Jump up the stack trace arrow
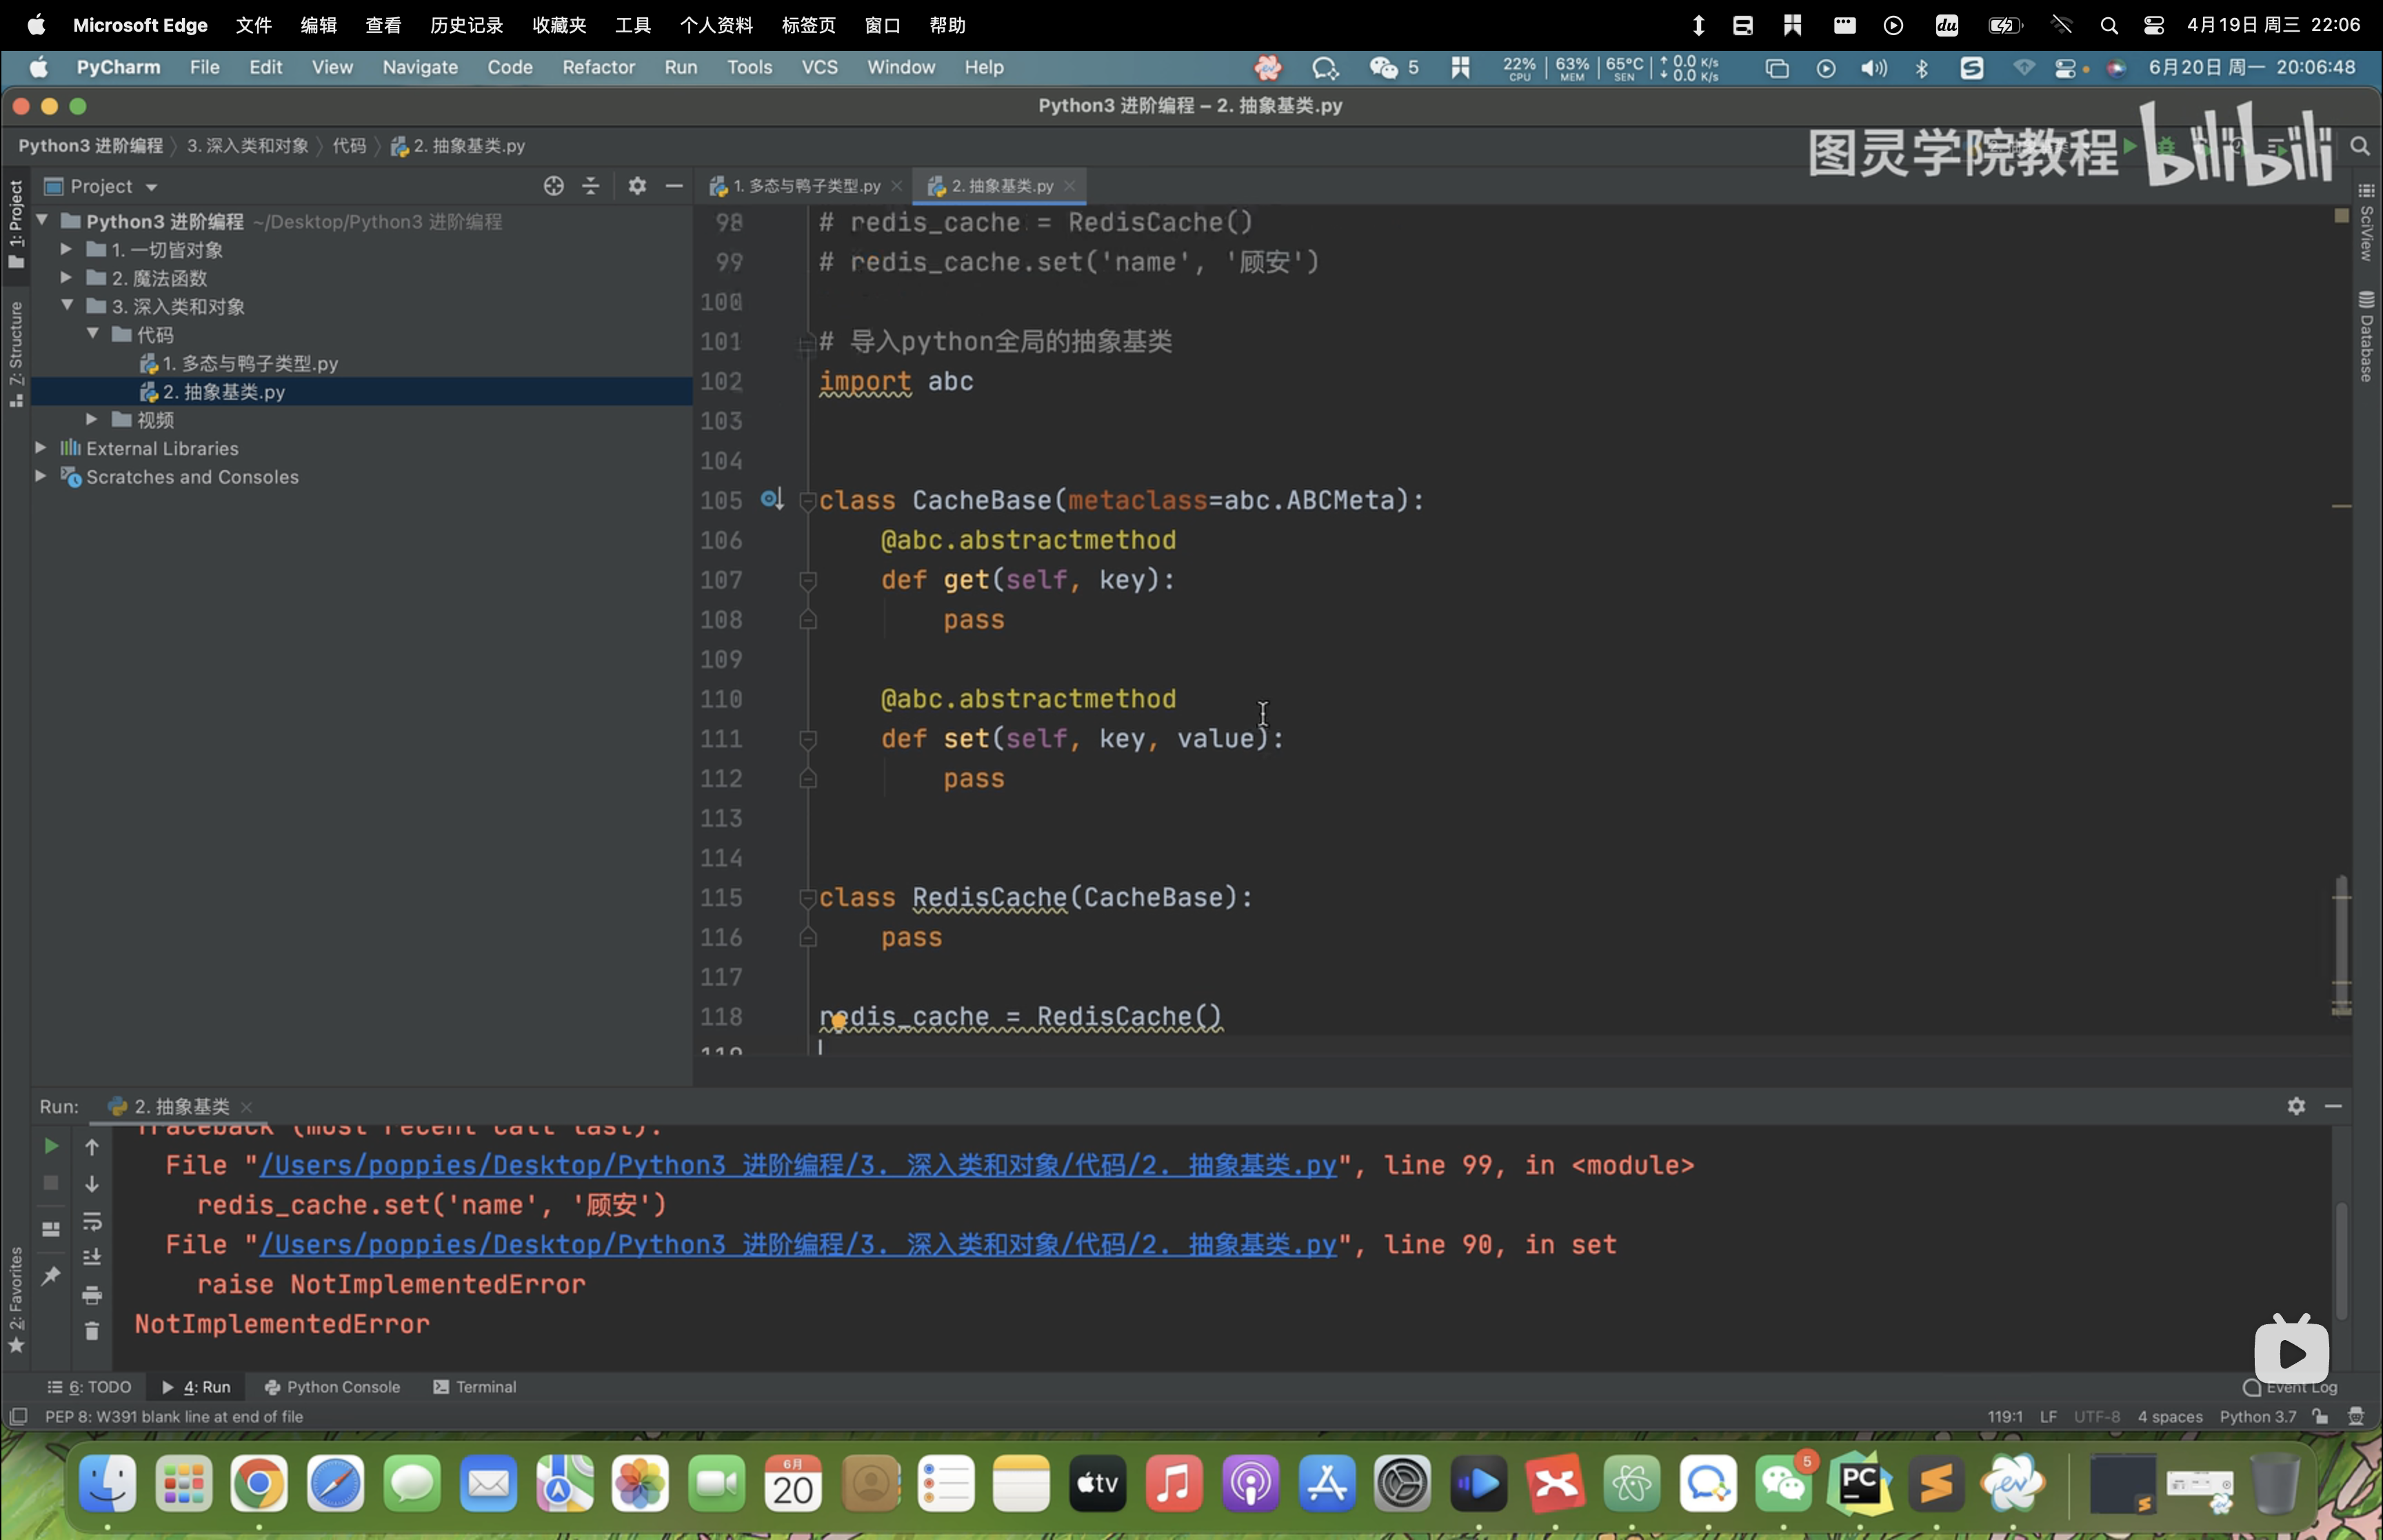Image resolution: width=2383 pixels, height=1540 pixels. pyautogui.click(x=92, y=1147)
